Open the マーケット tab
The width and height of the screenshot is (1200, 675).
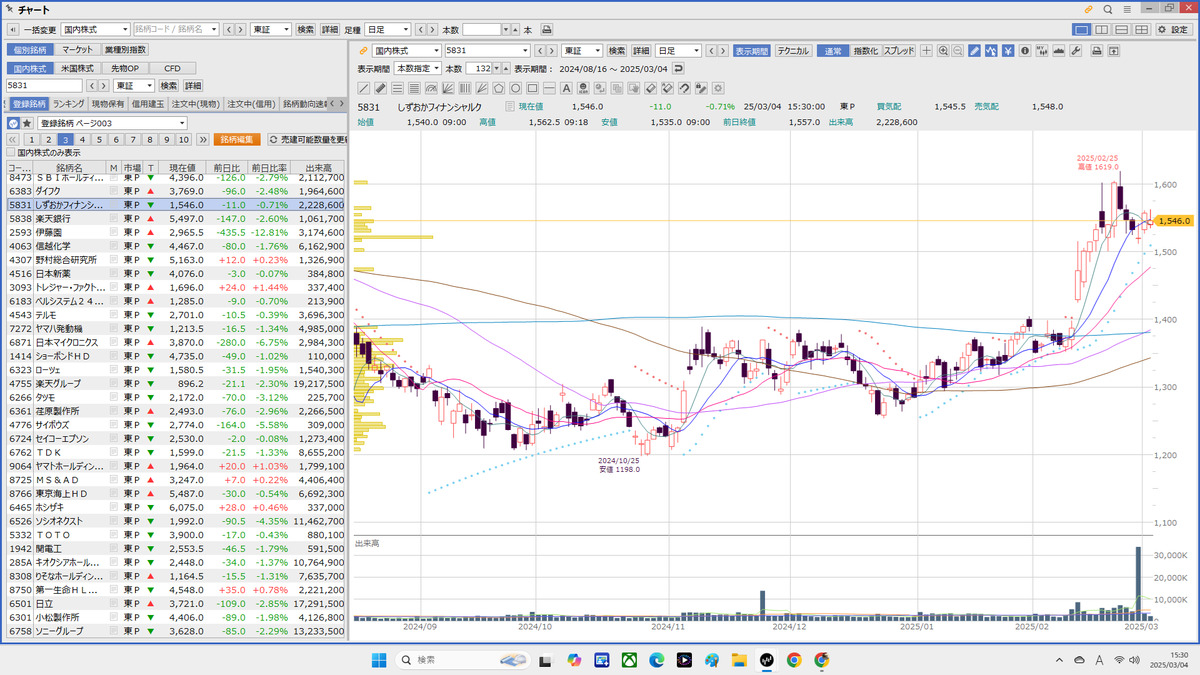coord(77,50)
